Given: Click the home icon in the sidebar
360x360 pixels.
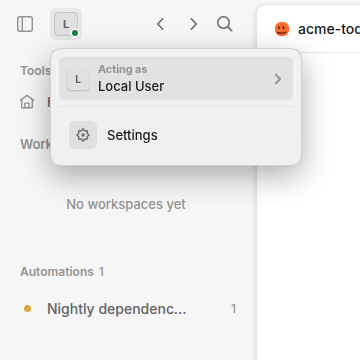Looking at the screenshot, I should (27, 102).
